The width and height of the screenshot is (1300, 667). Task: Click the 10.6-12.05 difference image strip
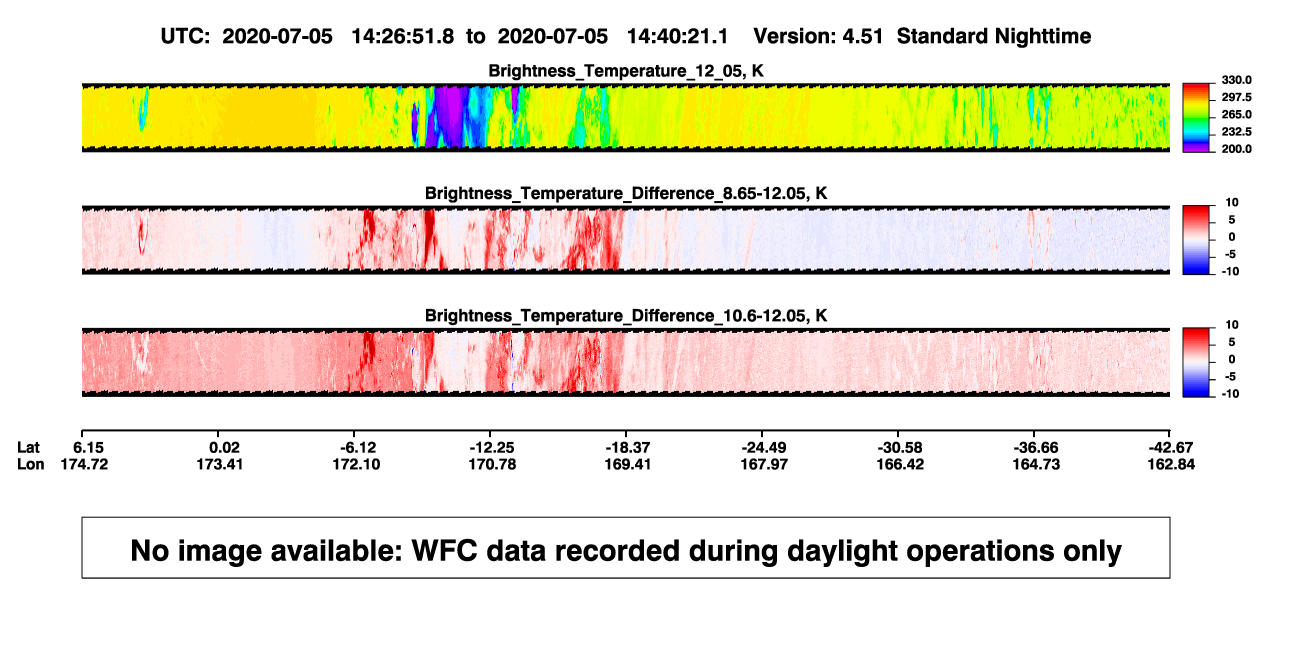coord(625,362)
